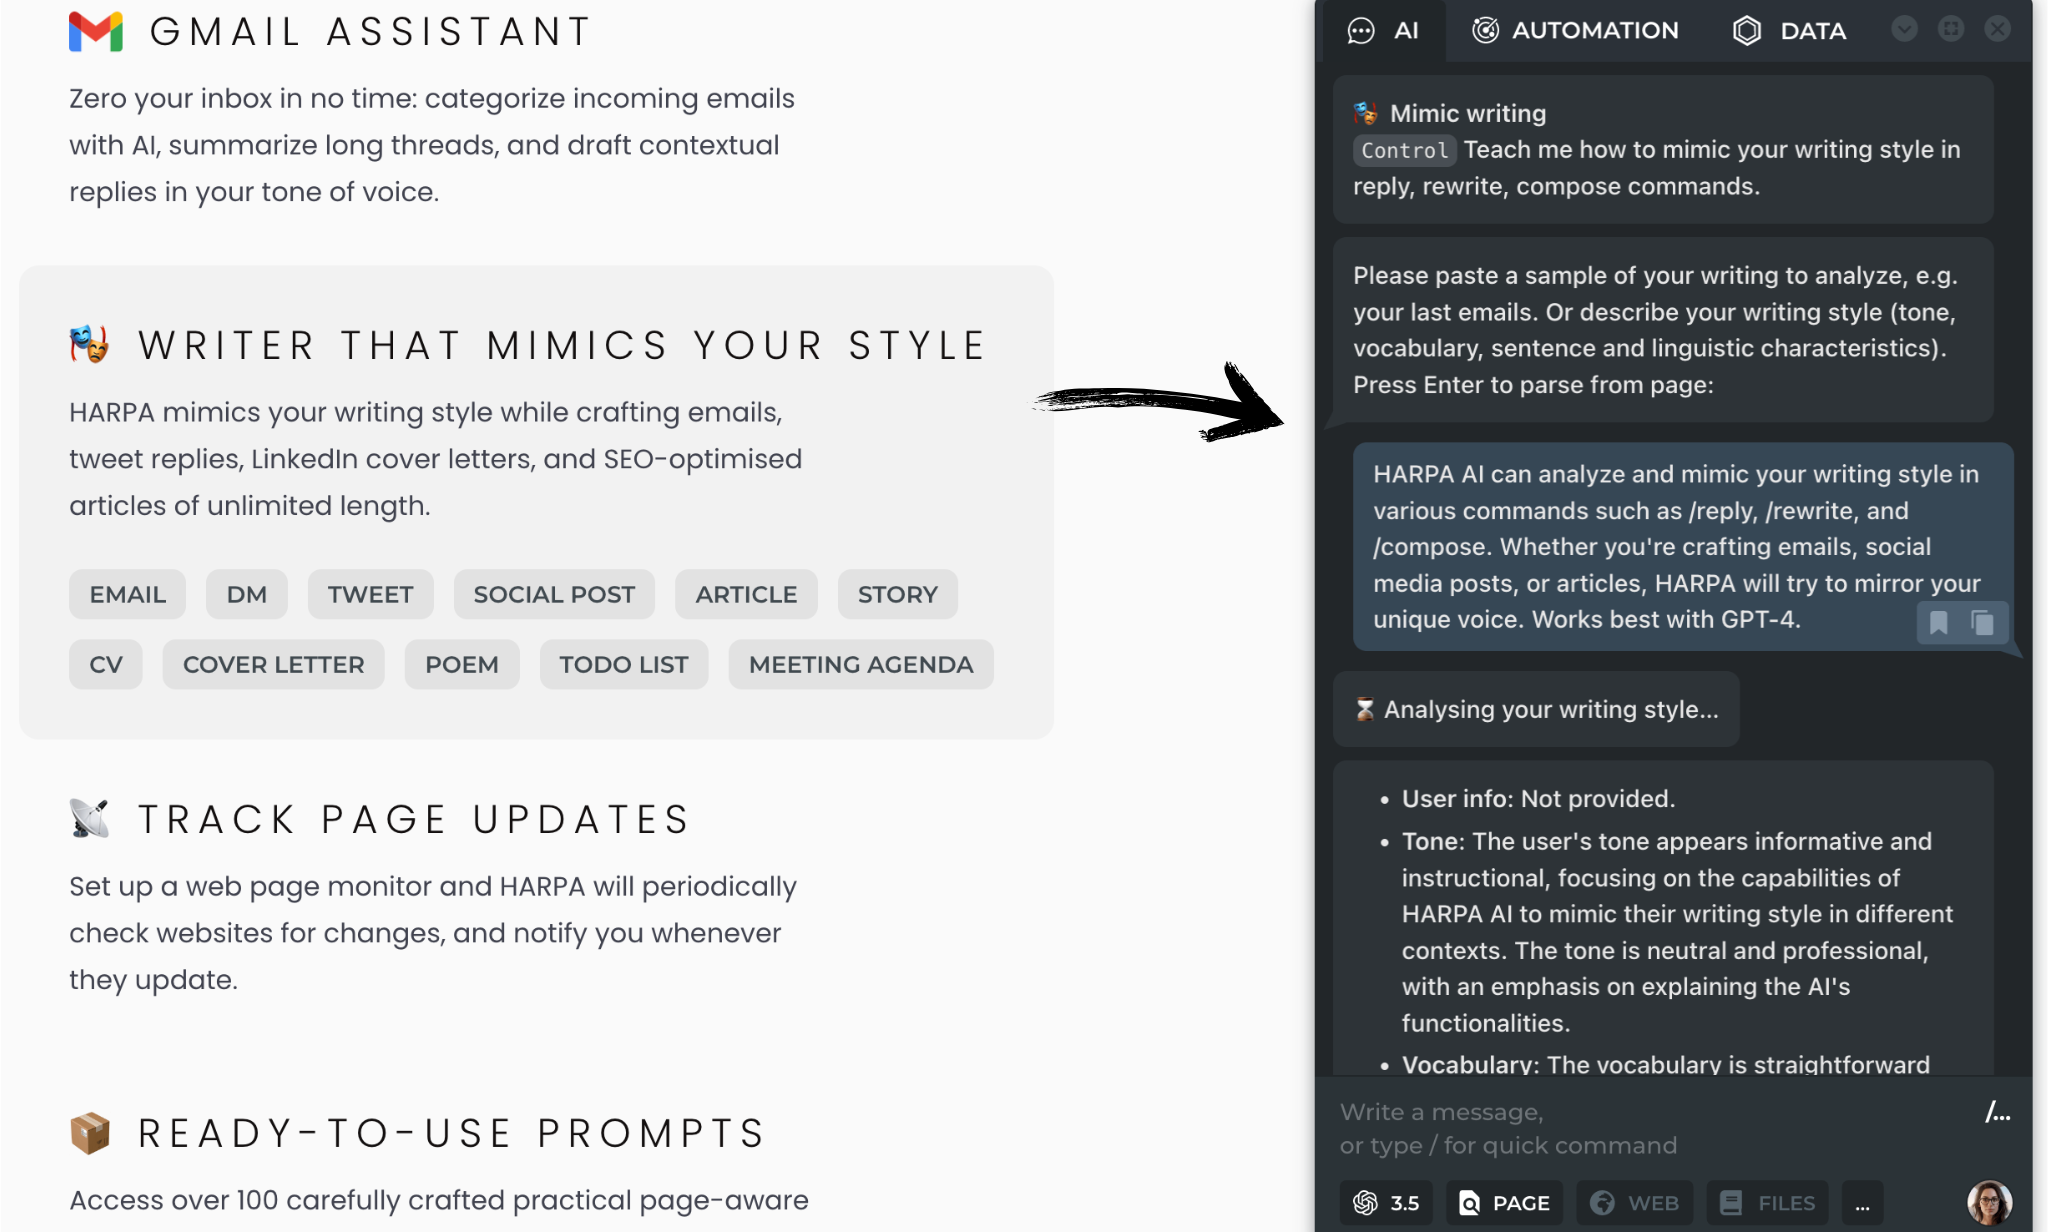Click the Write a message input field
Screen dimensions: 2048x1232
(x=1650, y=1128)
